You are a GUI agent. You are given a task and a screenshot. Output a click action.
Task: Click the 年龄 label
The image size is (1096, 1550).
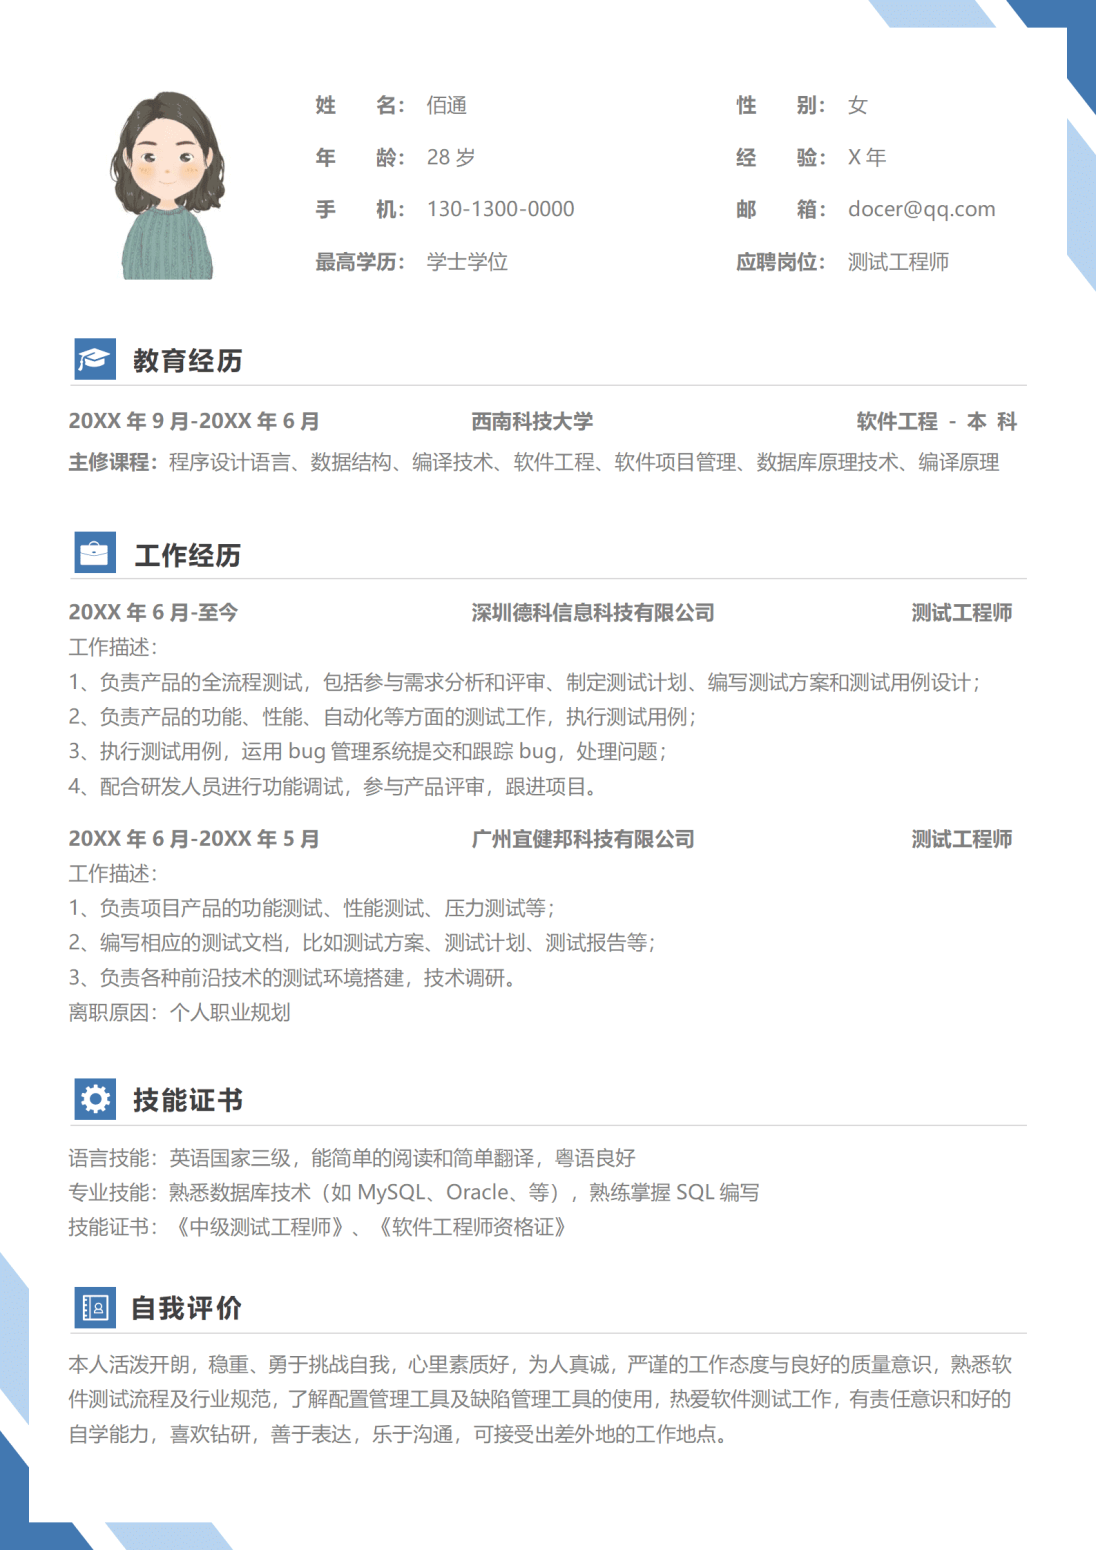360,157
